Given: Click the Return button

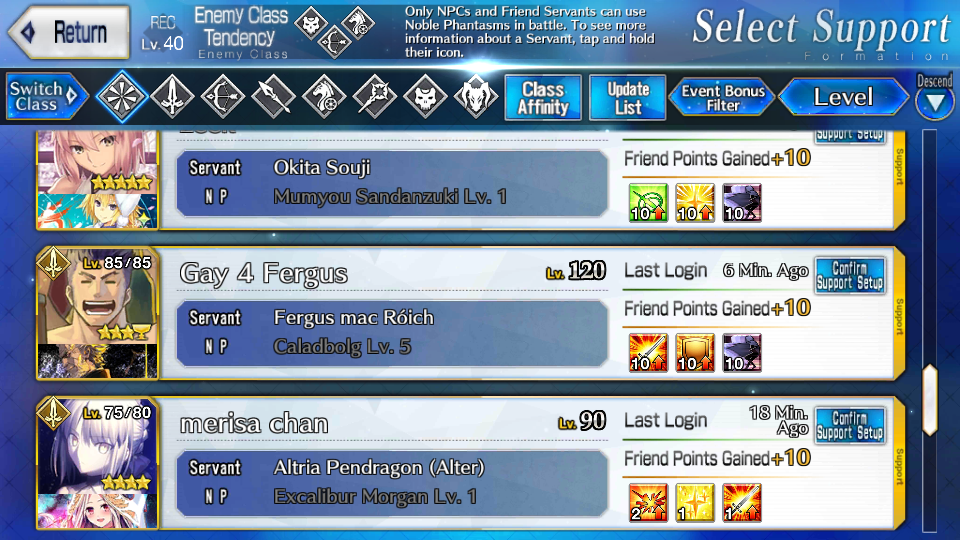Looking at the screenshot, I should pos(69,32).
